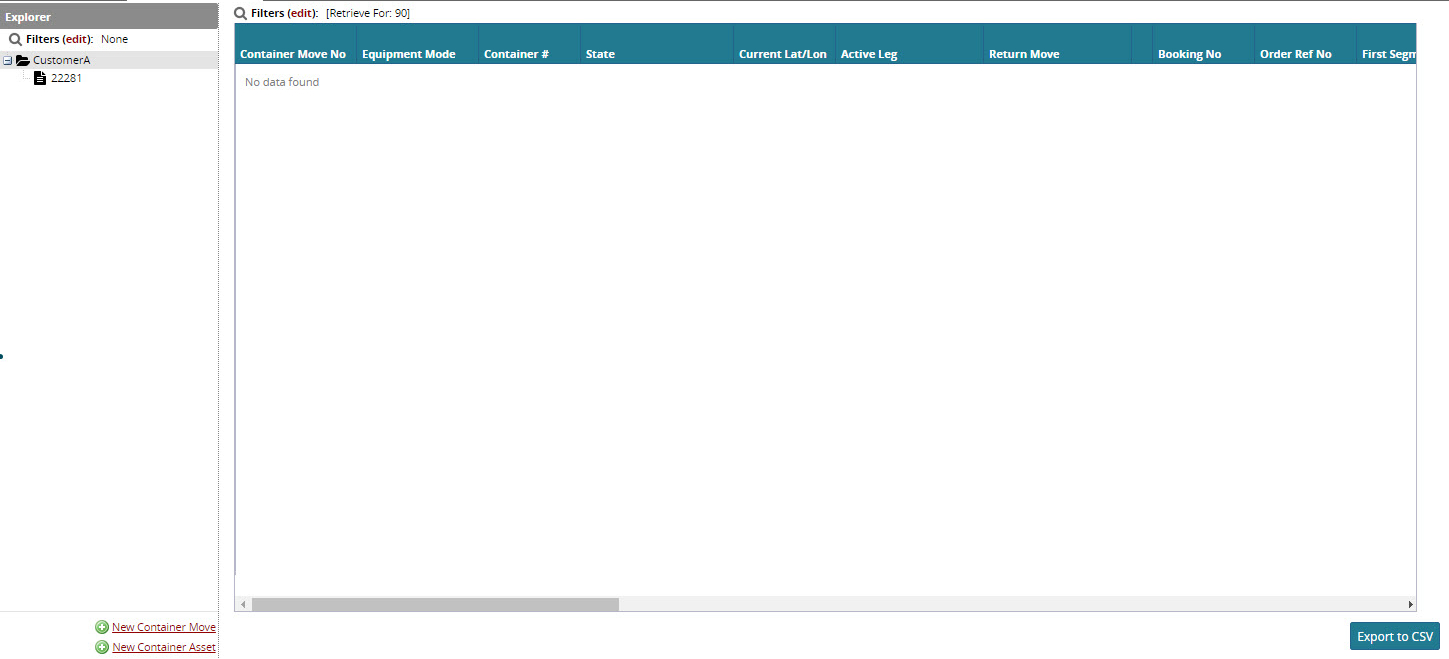Export the grid to CSV
The image size is (1449, 659).
(1395, 637)
